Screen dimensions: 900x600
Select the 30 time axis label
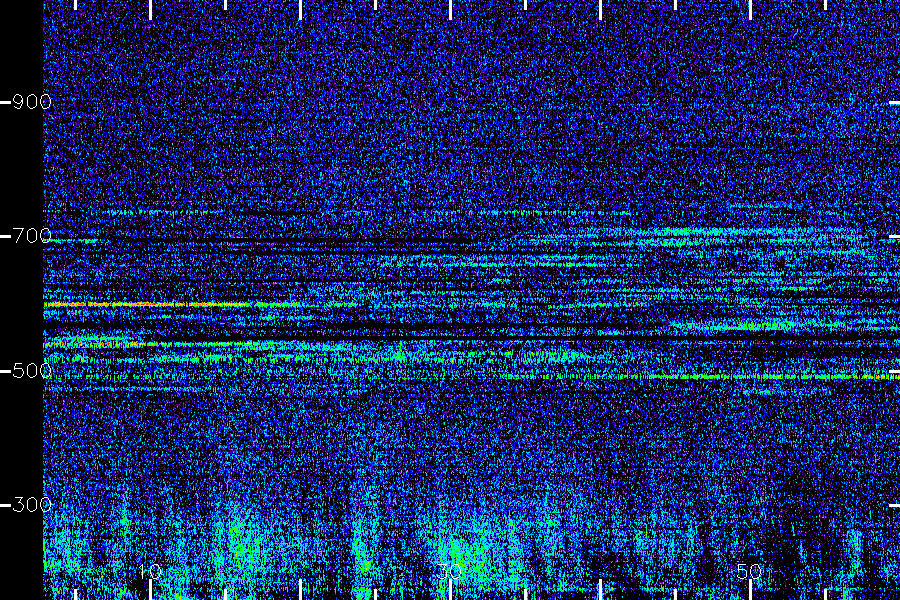(x=449, y=571)
